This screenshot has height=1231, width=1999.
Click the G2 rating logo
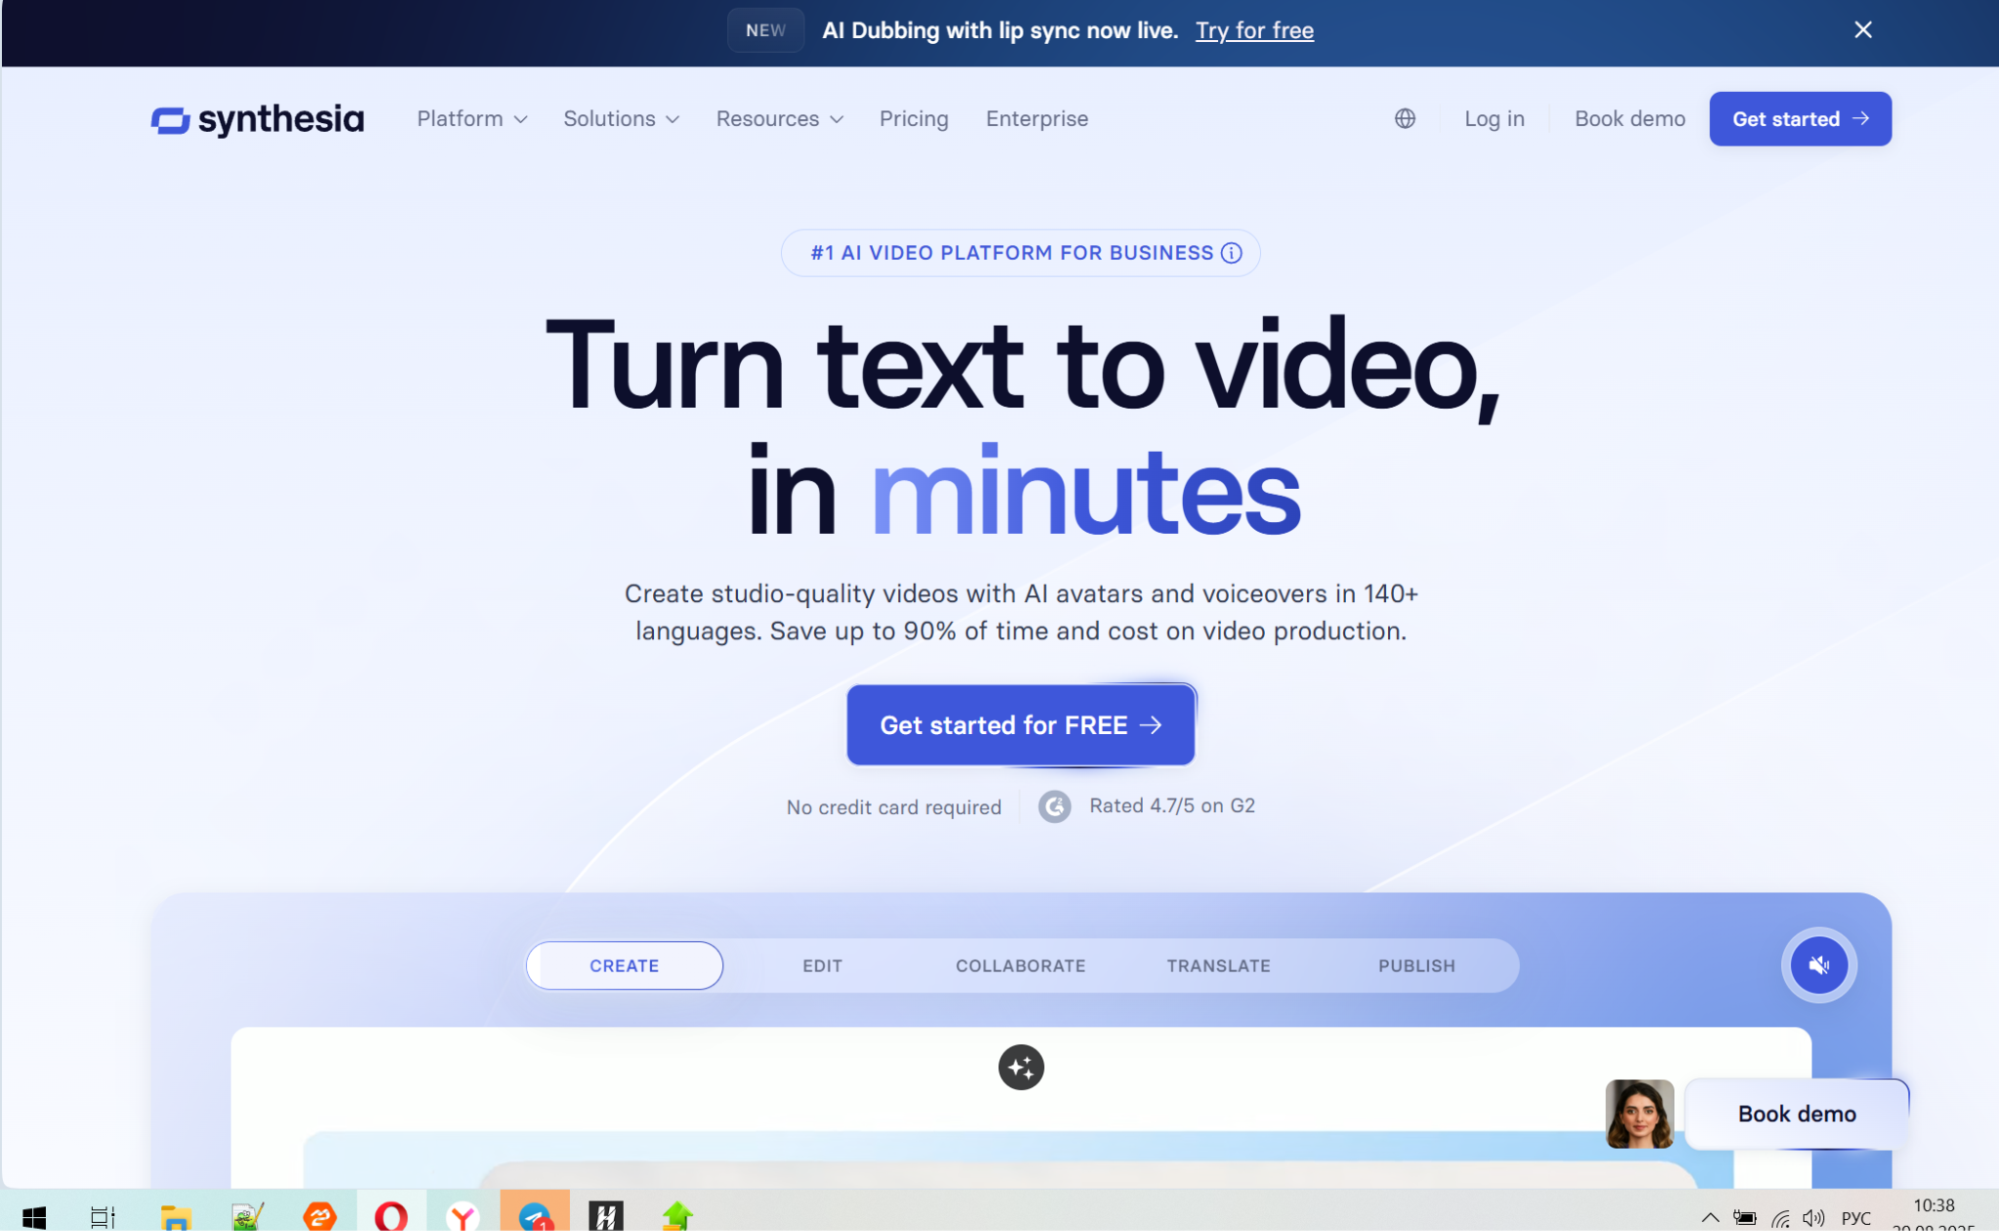1054,806
